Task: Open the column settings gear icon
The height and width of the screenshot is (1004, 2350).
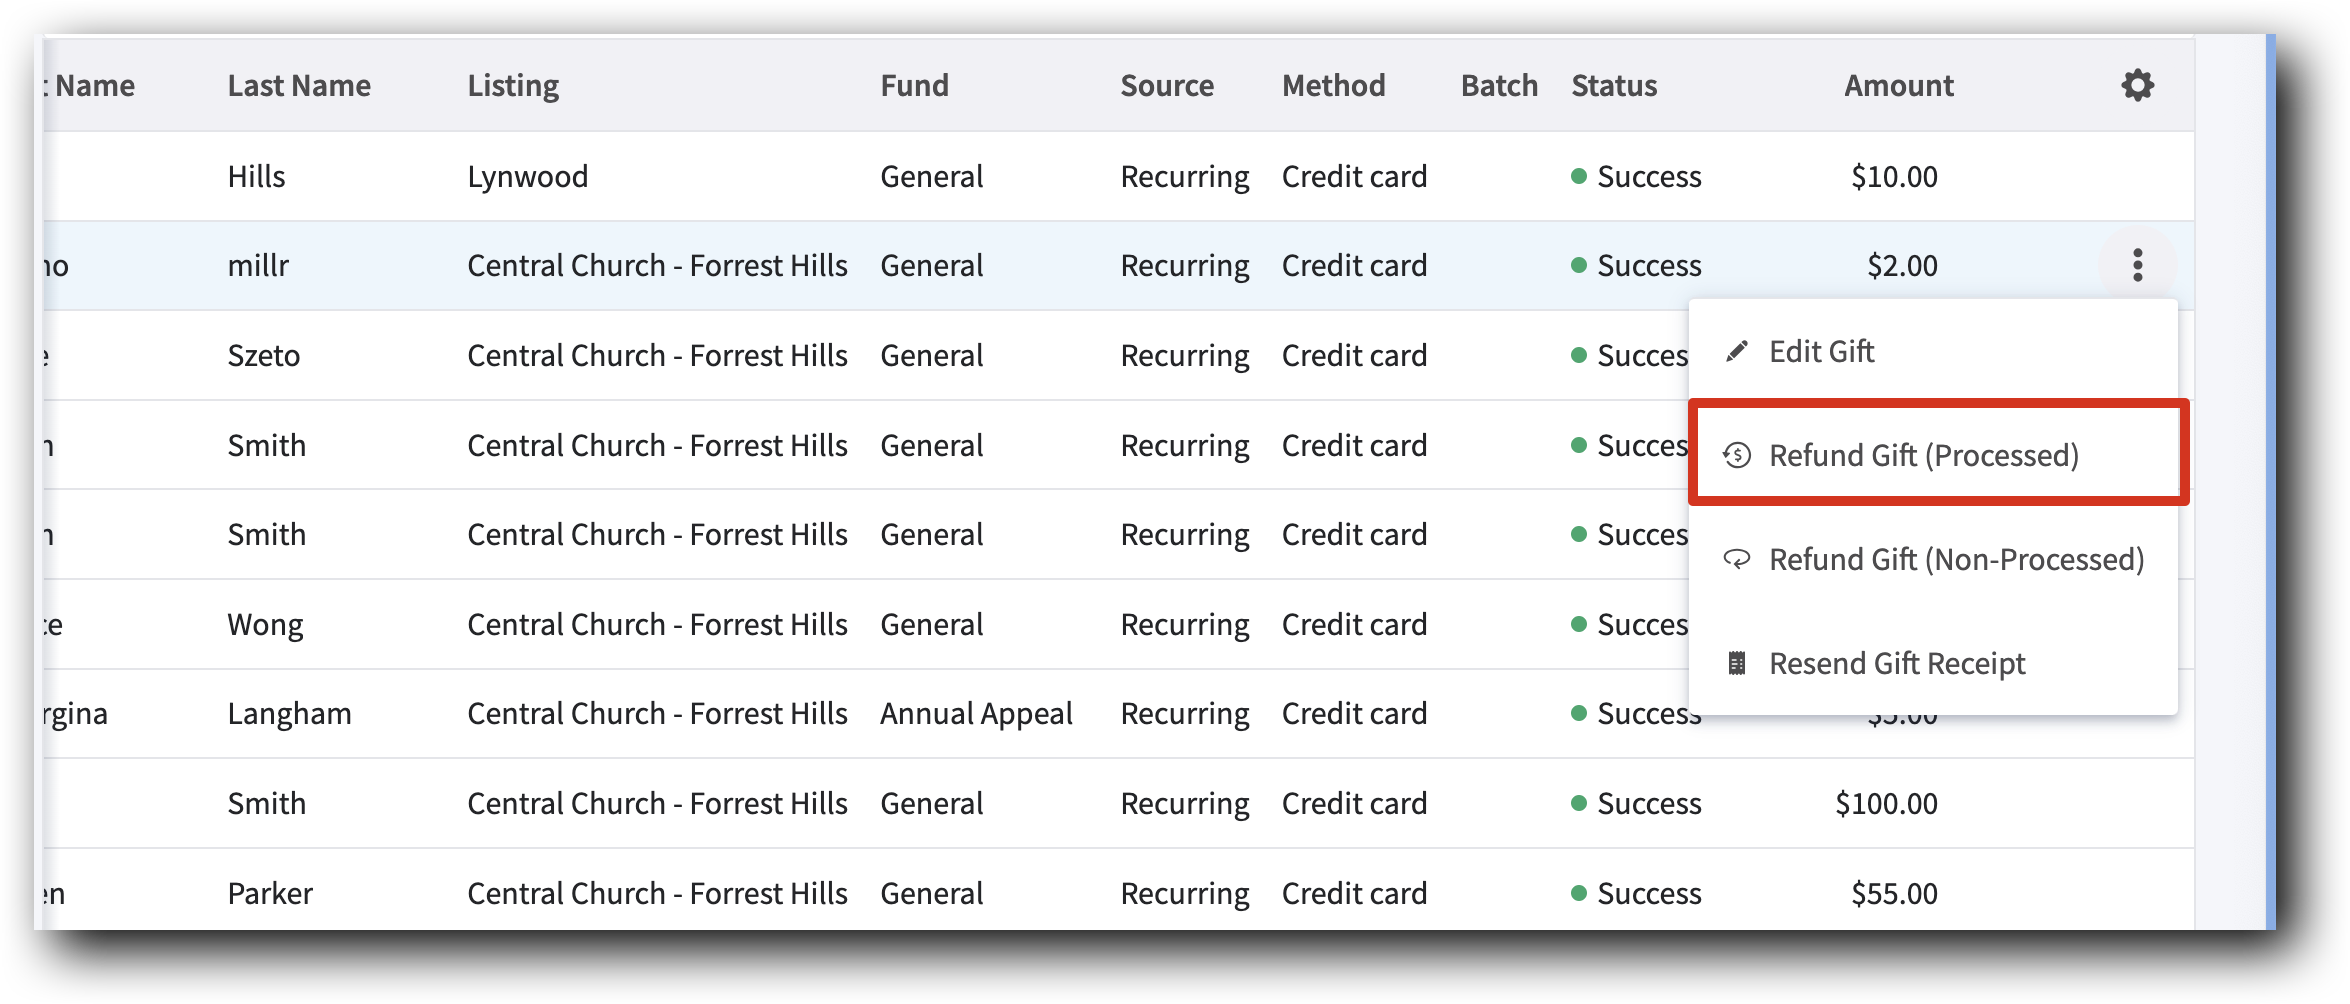Action: tap(2138, 86)
